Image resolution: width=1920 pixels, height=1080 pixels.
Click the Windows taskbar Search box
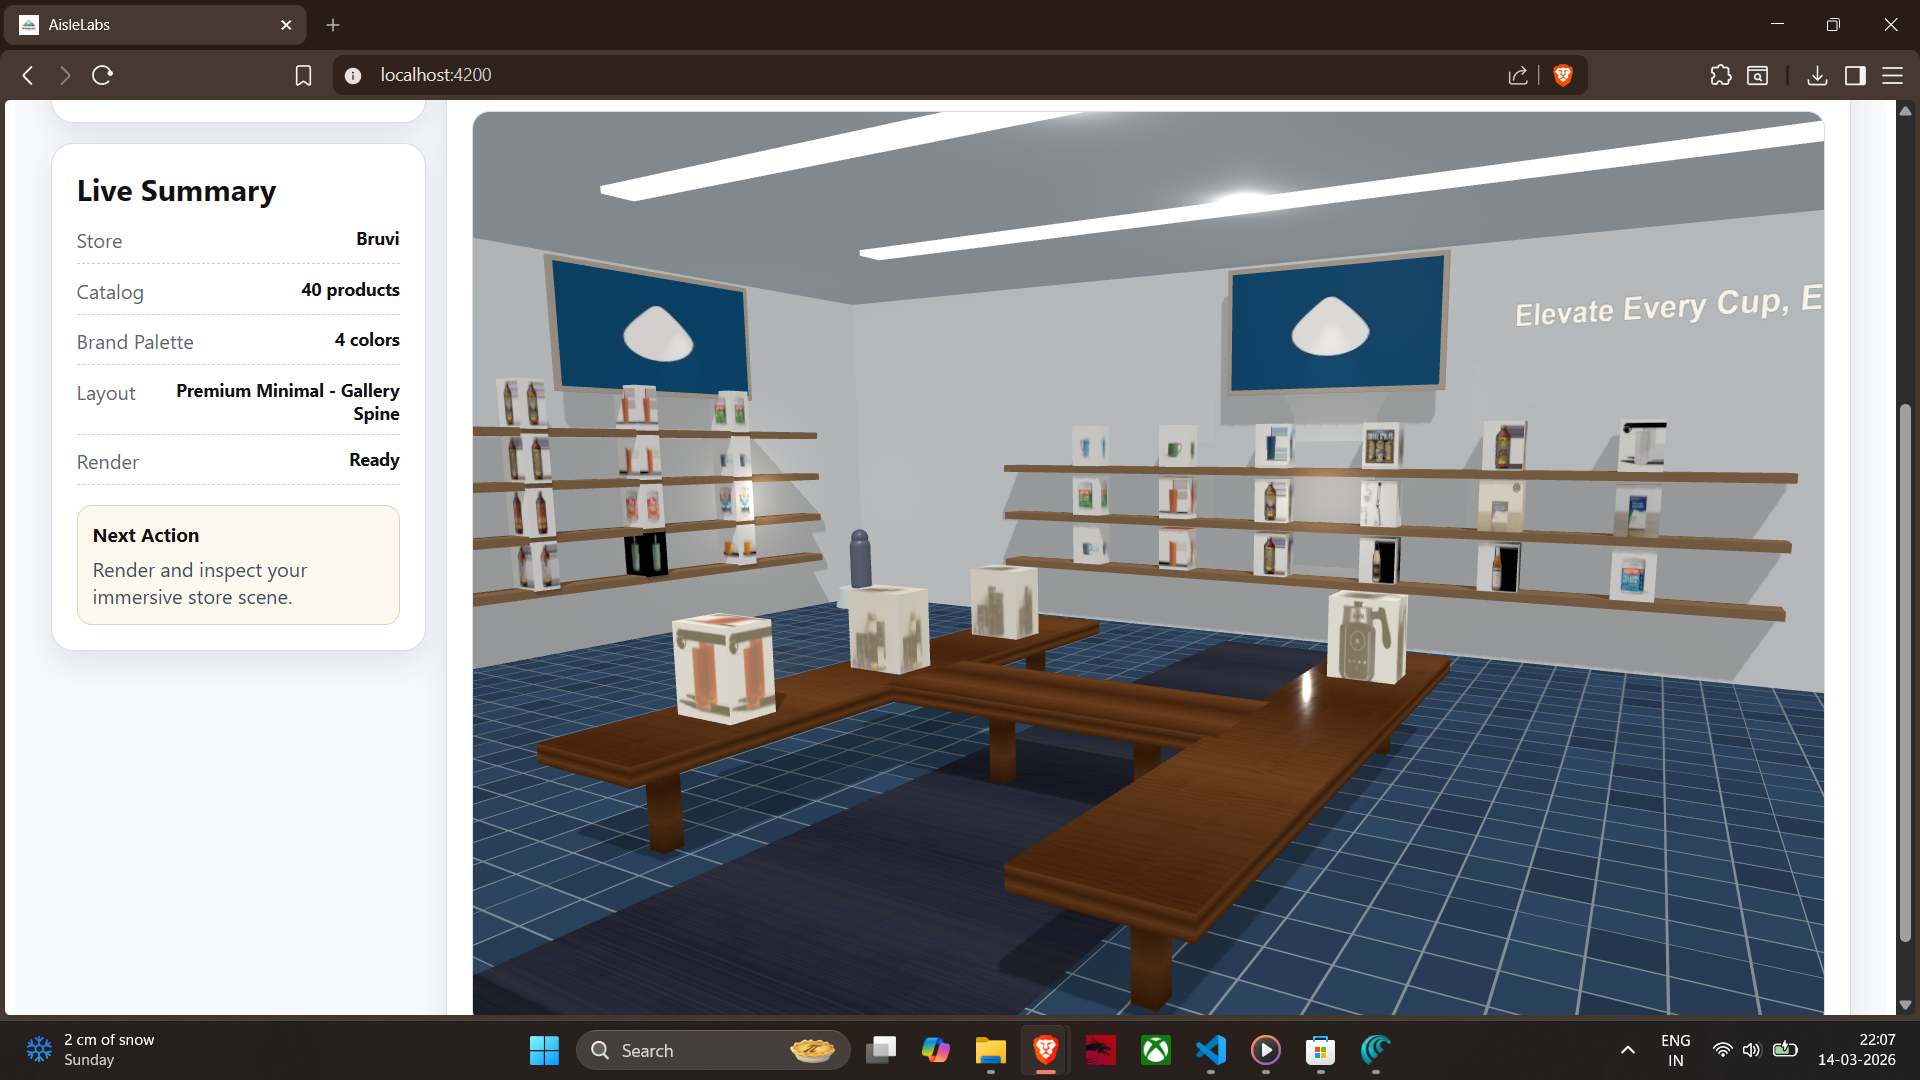point(712,1050)
